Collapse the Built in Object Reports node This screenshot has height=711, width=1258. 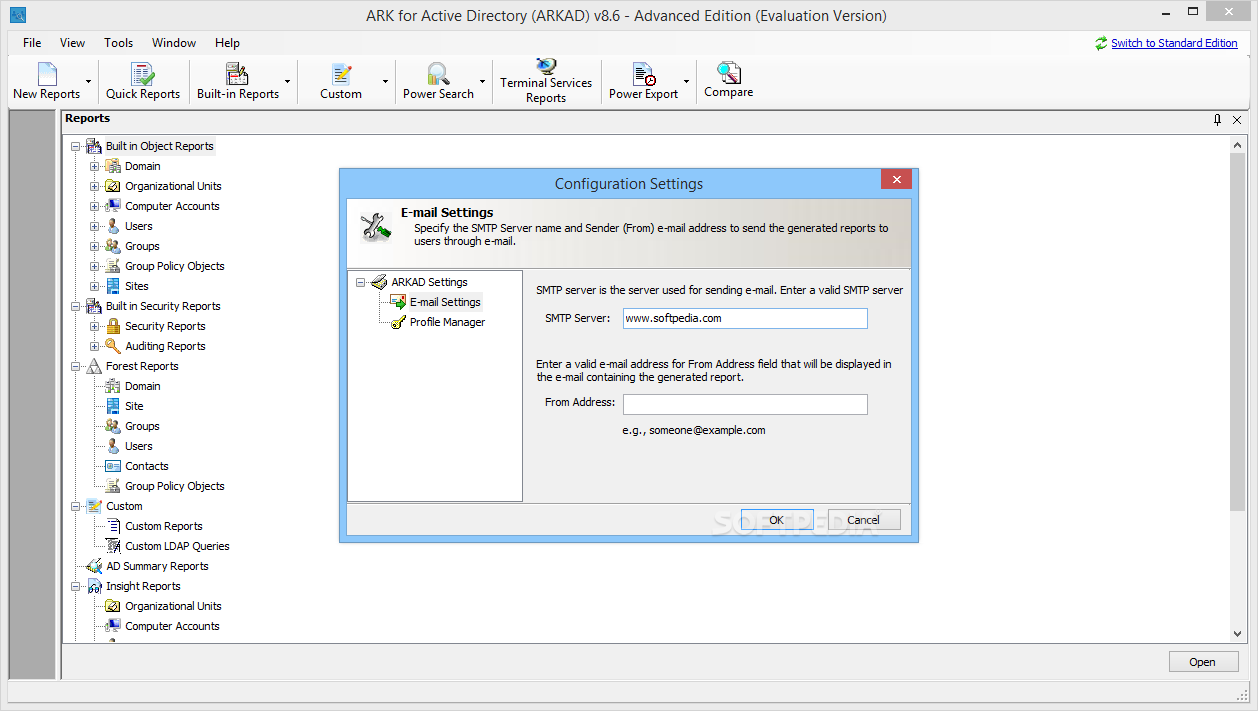pos(75,146)
